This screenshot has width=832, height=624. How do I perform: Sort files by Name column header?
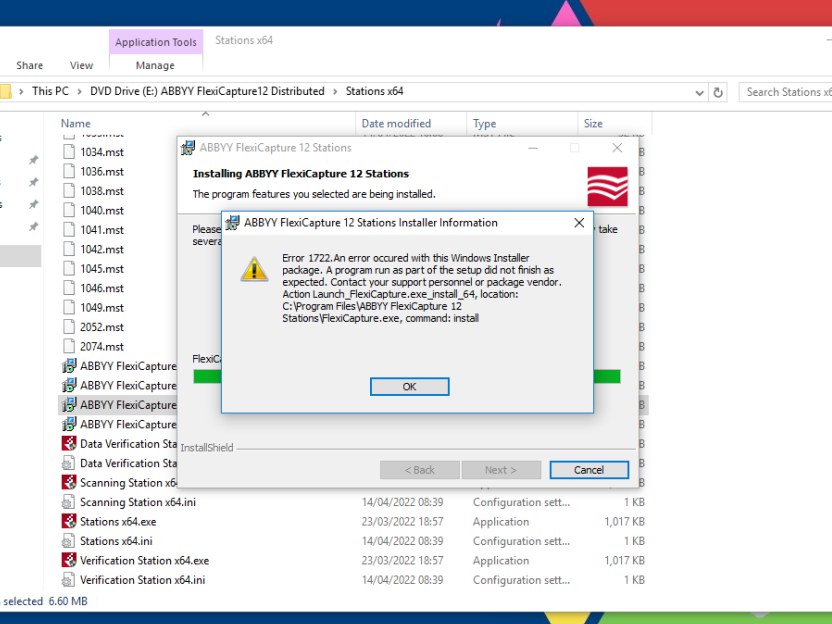pos(75,124)
